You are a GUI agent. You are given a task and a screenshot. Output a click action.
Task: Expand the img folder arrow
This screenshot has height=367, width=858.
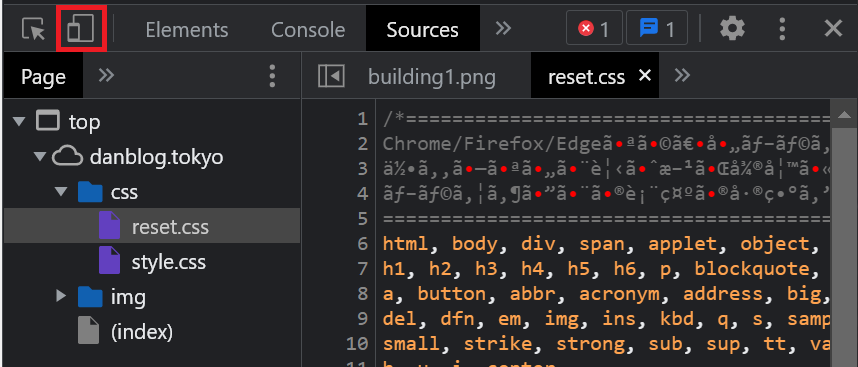click(61, 297)
